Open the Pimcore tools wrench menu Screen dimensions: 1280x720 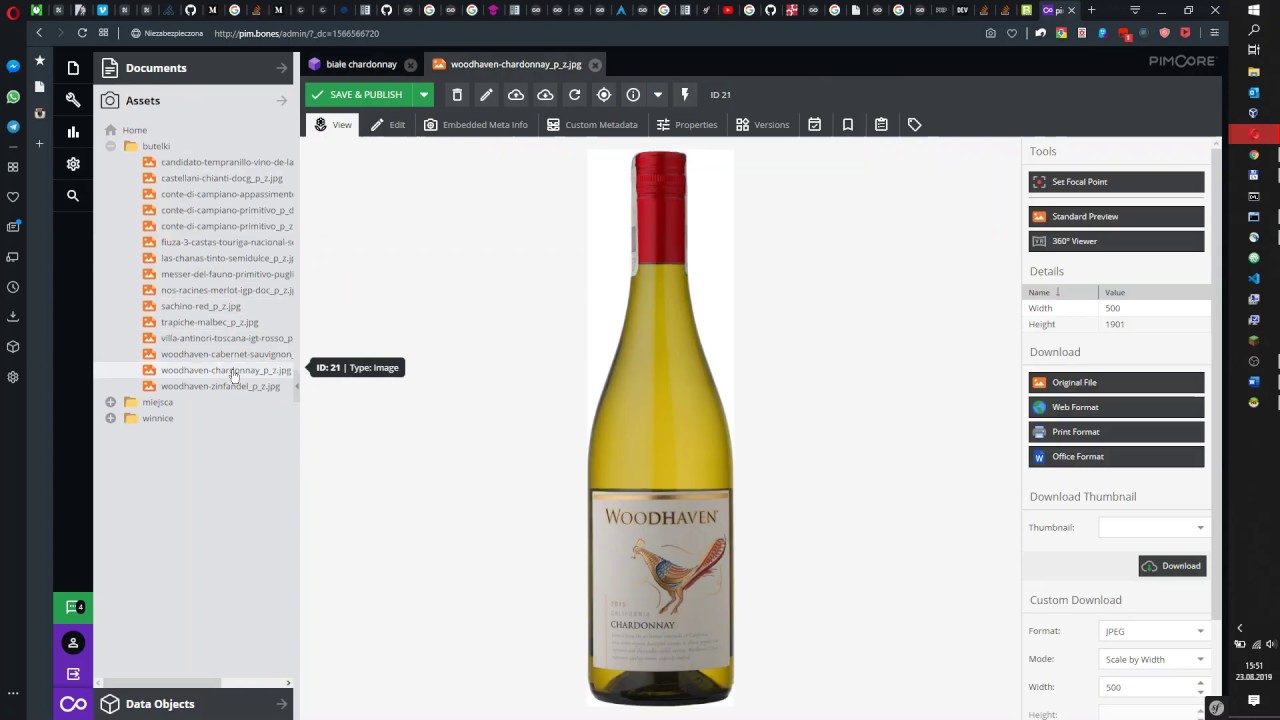[73, 100]
